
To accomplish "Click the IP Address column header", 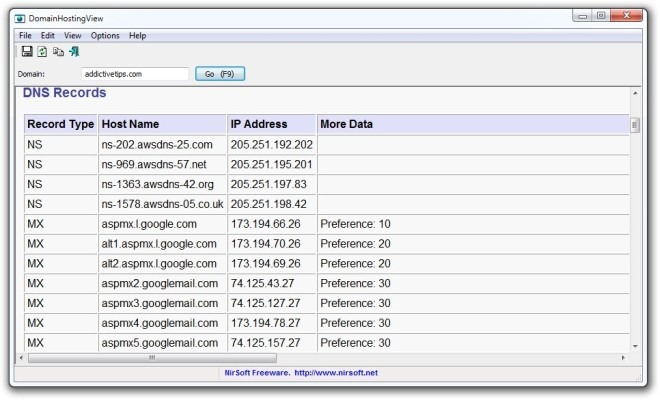I will [x=271, y=124].
